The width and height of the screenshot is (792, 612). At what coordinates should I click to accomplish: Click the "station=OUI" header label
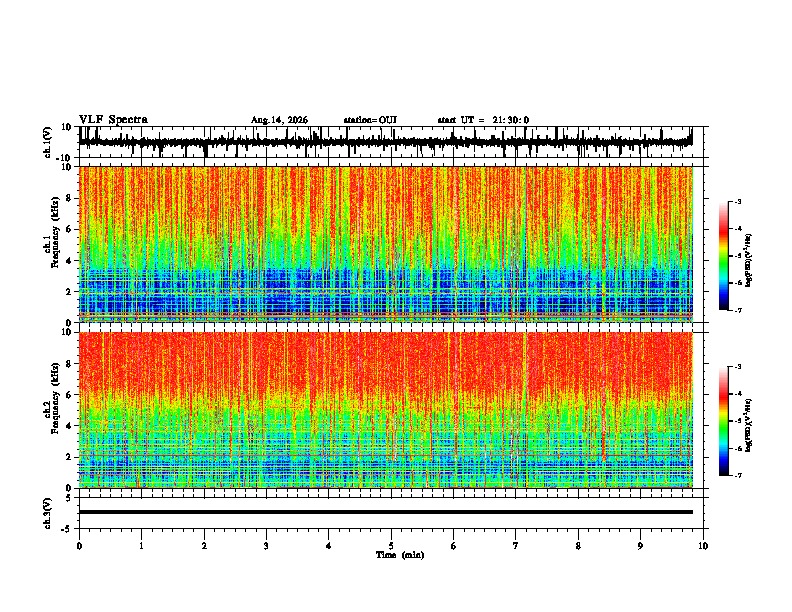370,120
